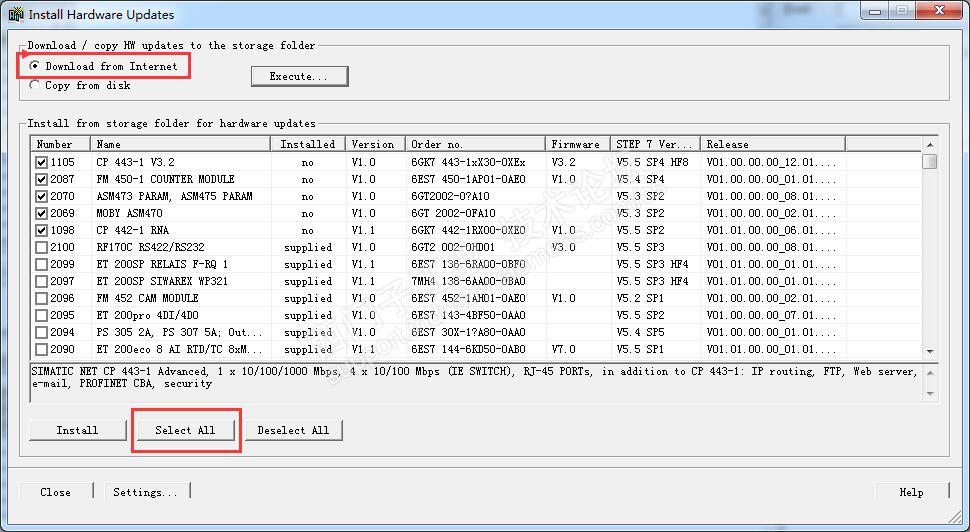Click the Installed column header
Screen dimensions: 970x532
point(308,144)
